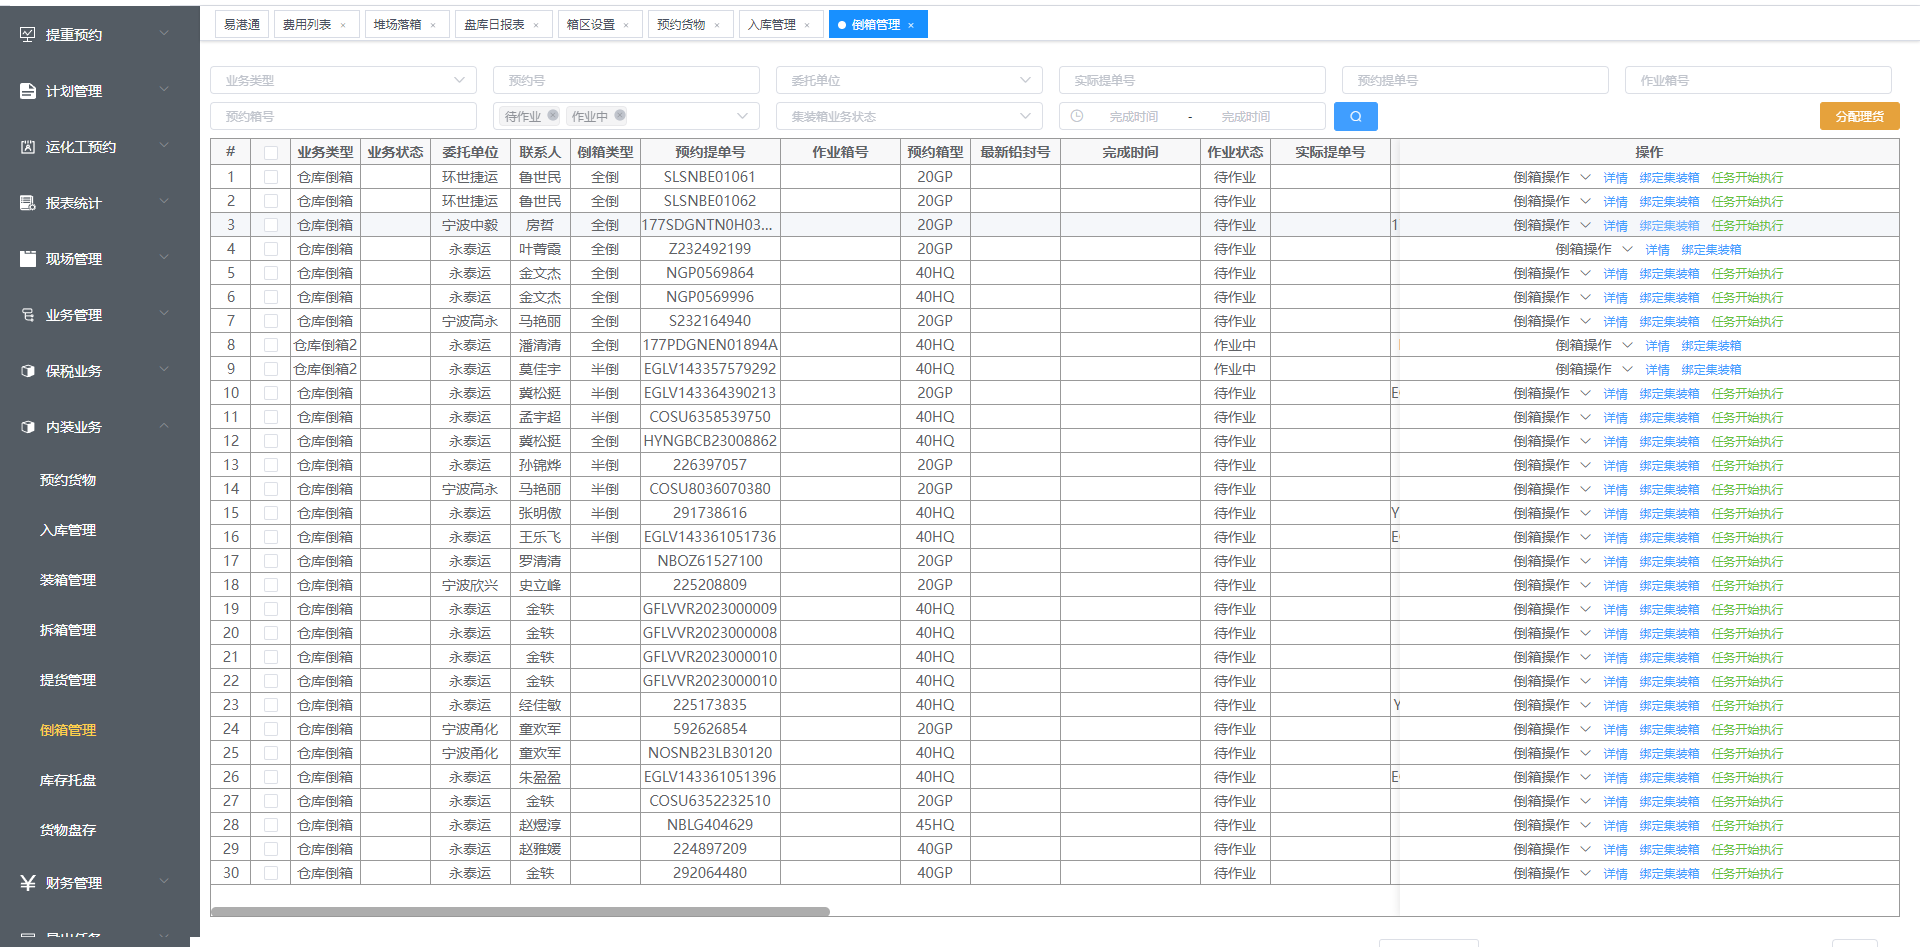Tick the select-all checkbox in table header
This screenshot has width=1920, height=947.
click(271, 153)
